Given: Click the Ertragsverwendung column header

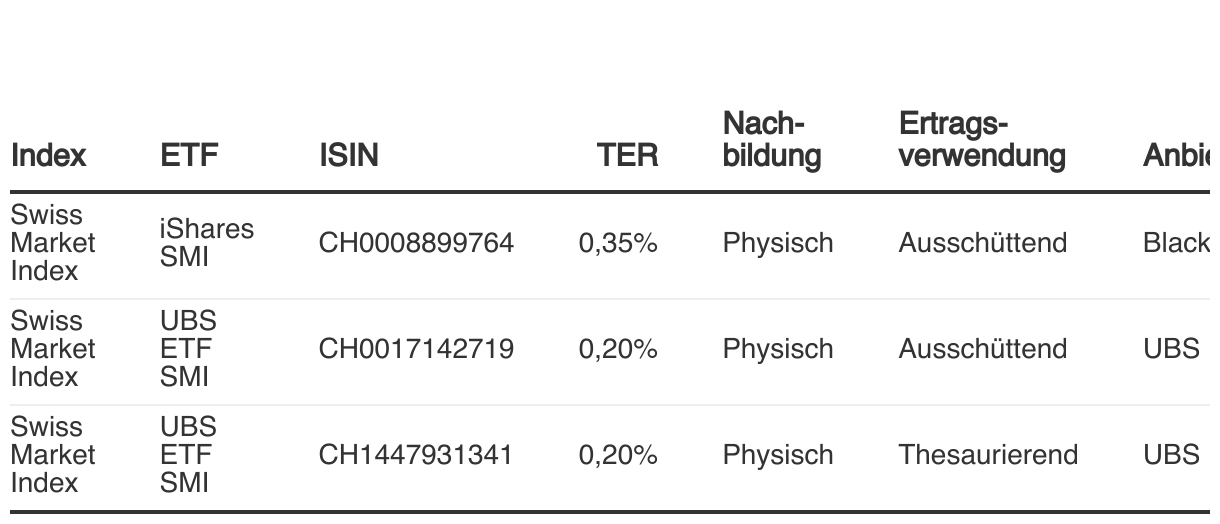Looking at the screenshot, I should (x=982, y=140).
